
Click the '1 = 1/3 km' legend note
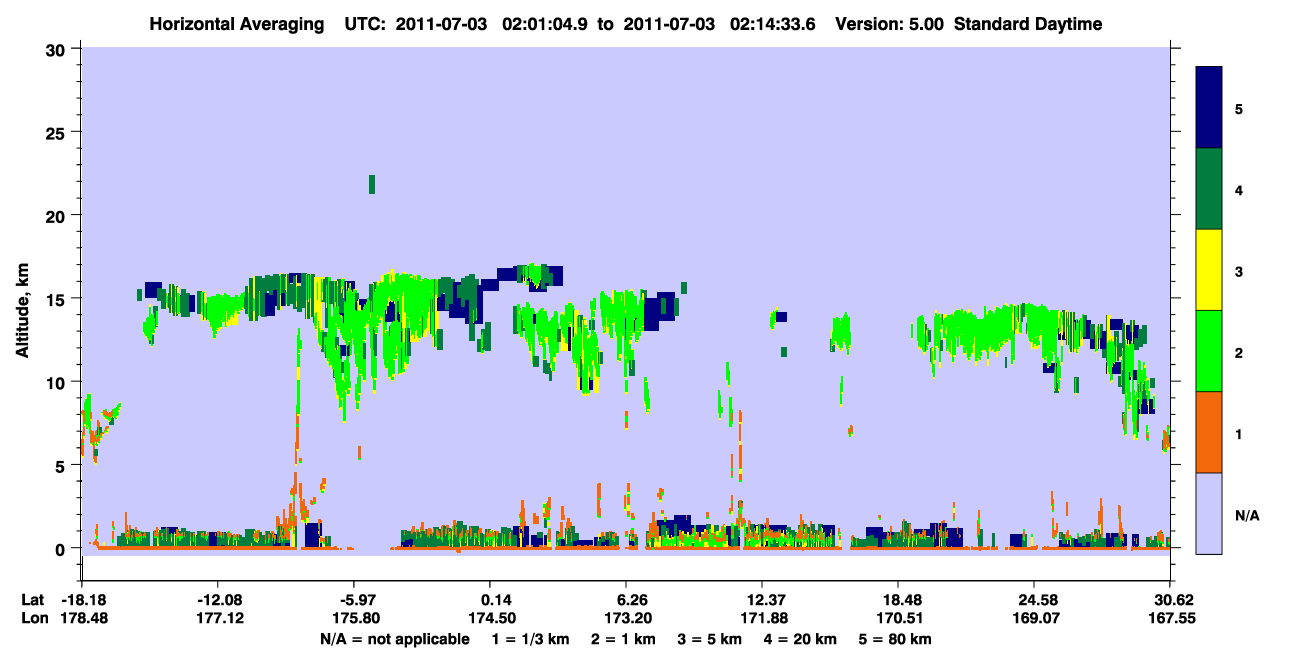click(x=531, y=640)
